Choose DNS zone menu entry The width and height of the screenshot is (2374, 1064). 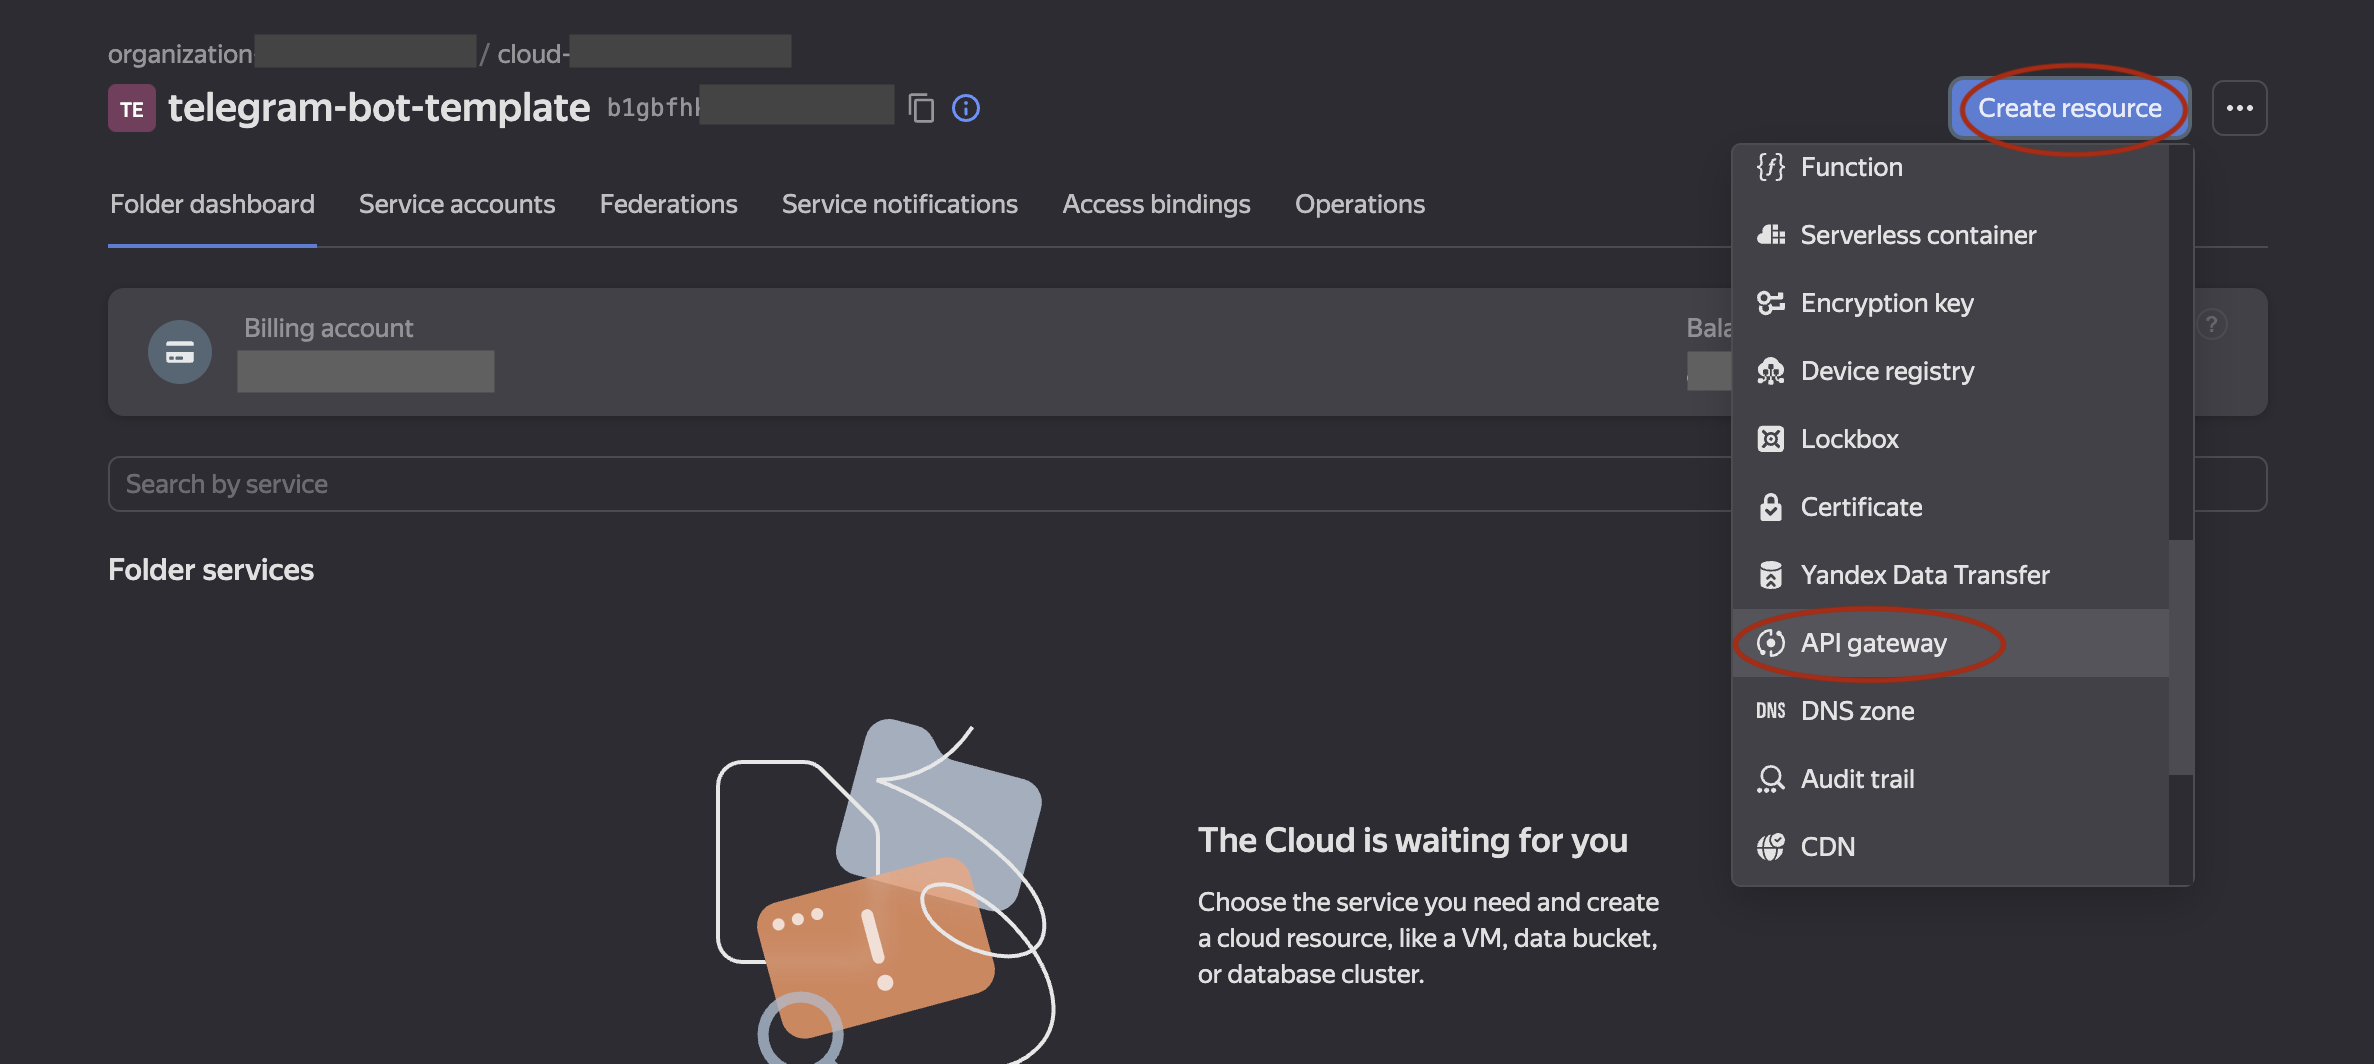click(x=1950, y=711)
